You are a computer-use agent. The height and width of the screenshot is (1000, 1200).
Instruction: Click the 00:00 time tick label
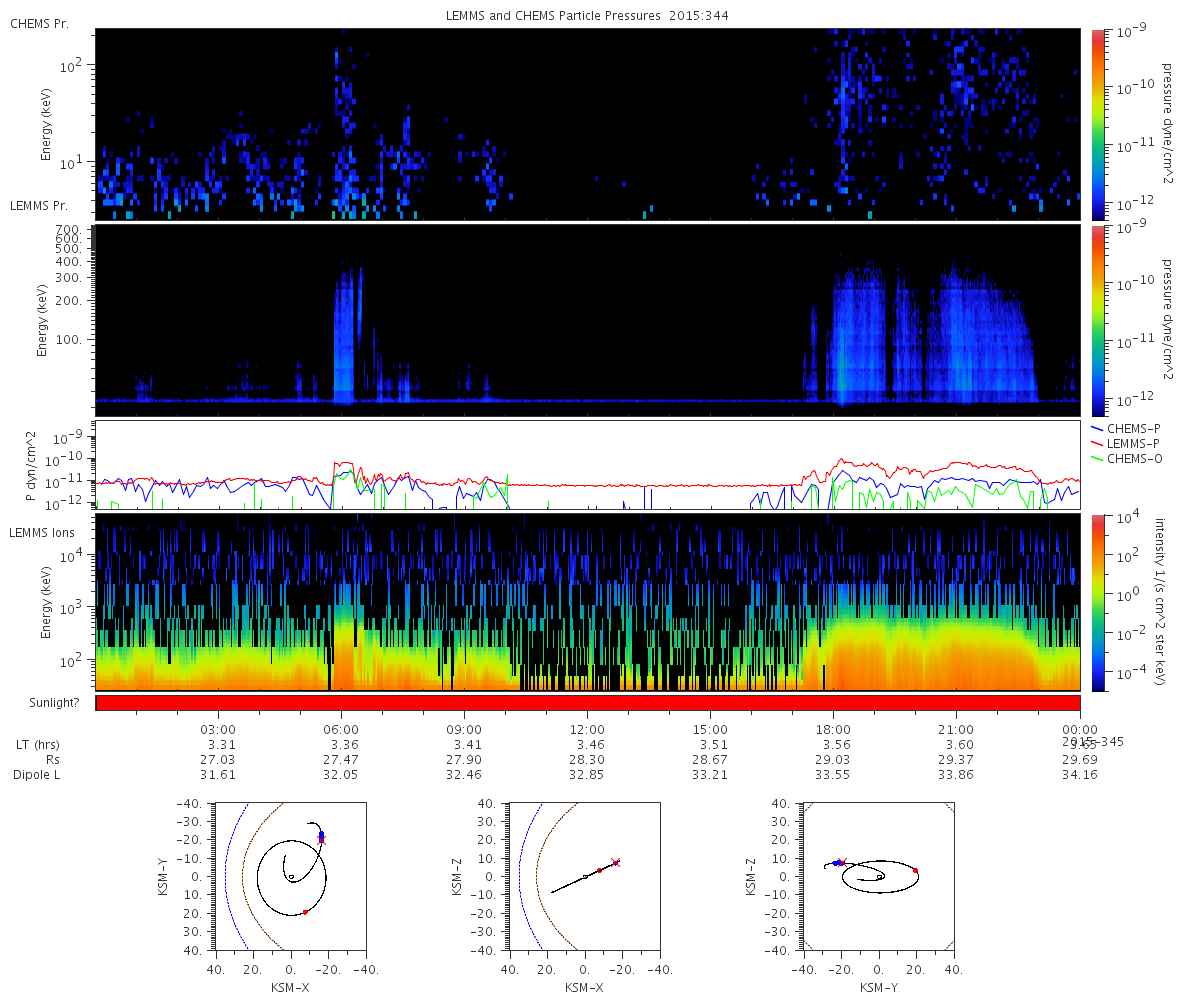[x=1080, y=729]
